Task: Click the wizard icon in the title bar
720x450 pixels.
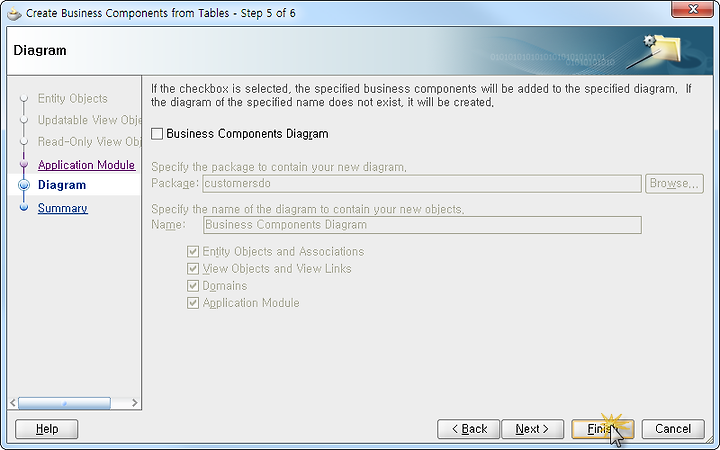Action: pyautogui.click(x=14, y=13)
